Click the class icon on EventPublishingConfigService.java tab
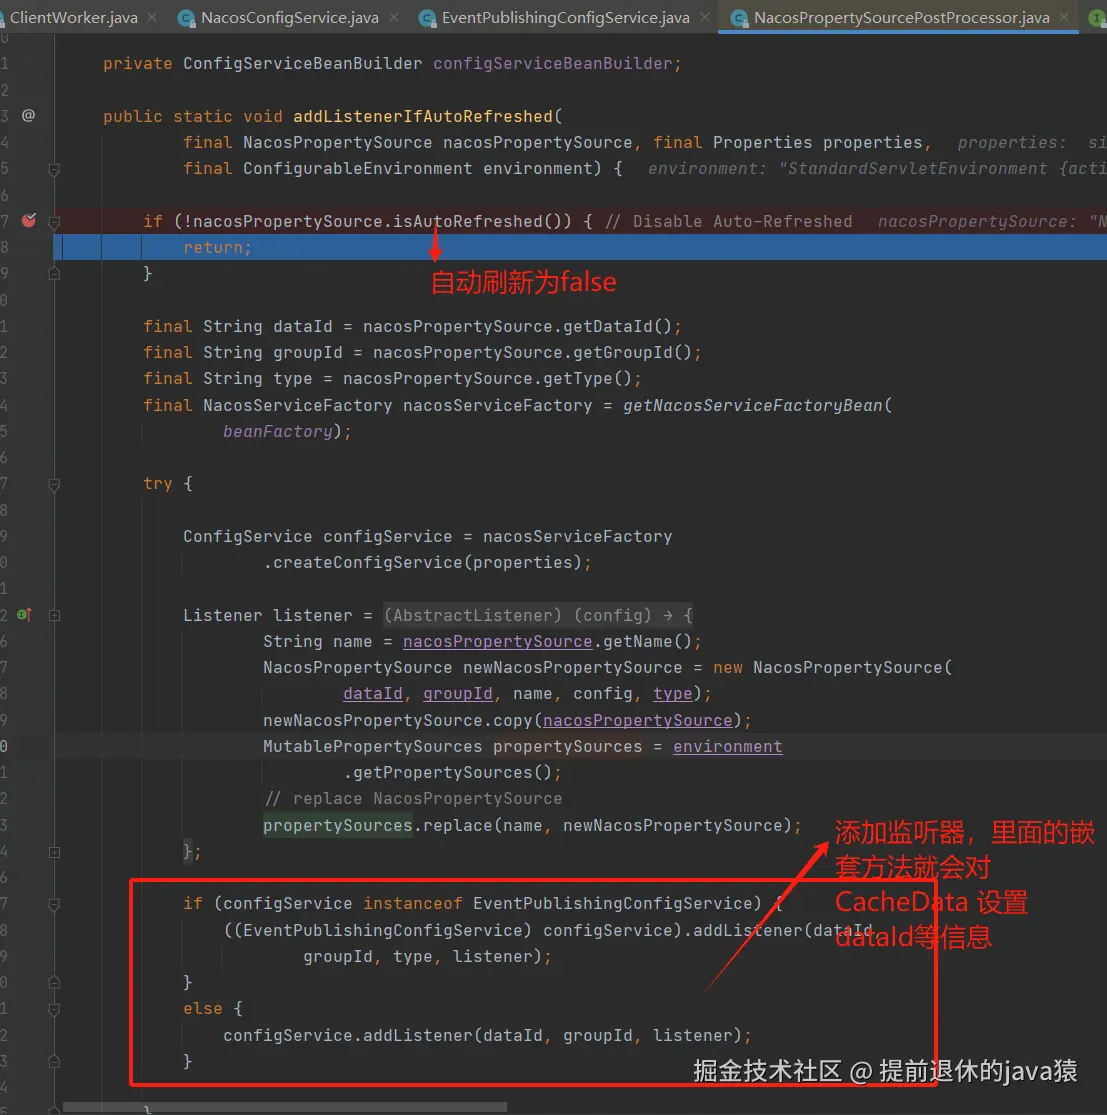 [427, 18]
